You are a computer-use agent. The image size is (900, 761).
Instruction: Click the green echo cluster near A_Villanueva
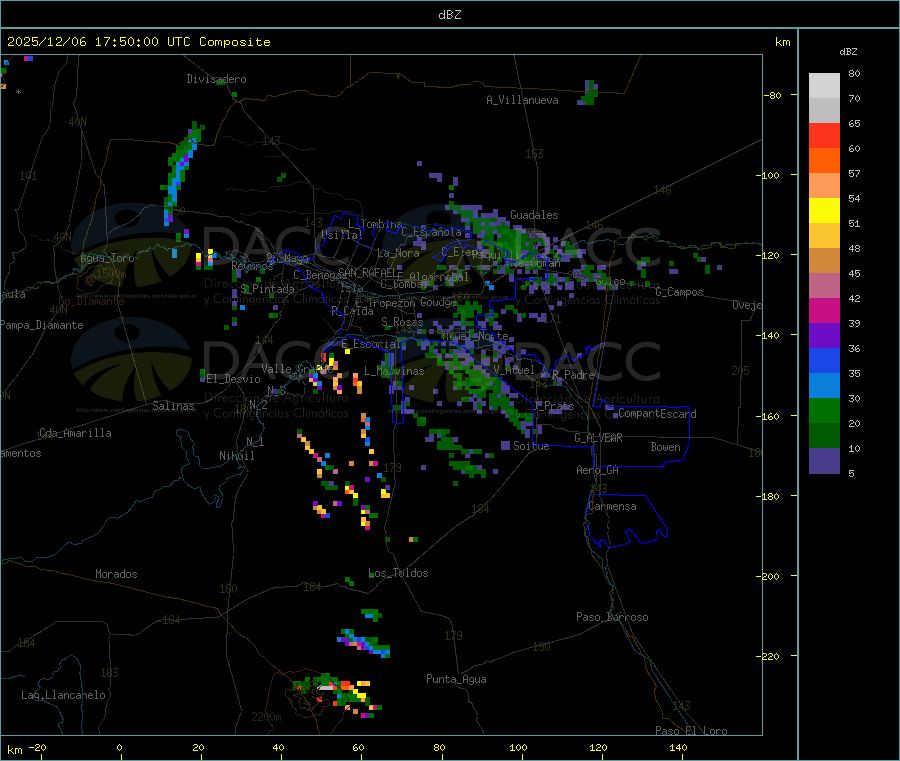589,92
